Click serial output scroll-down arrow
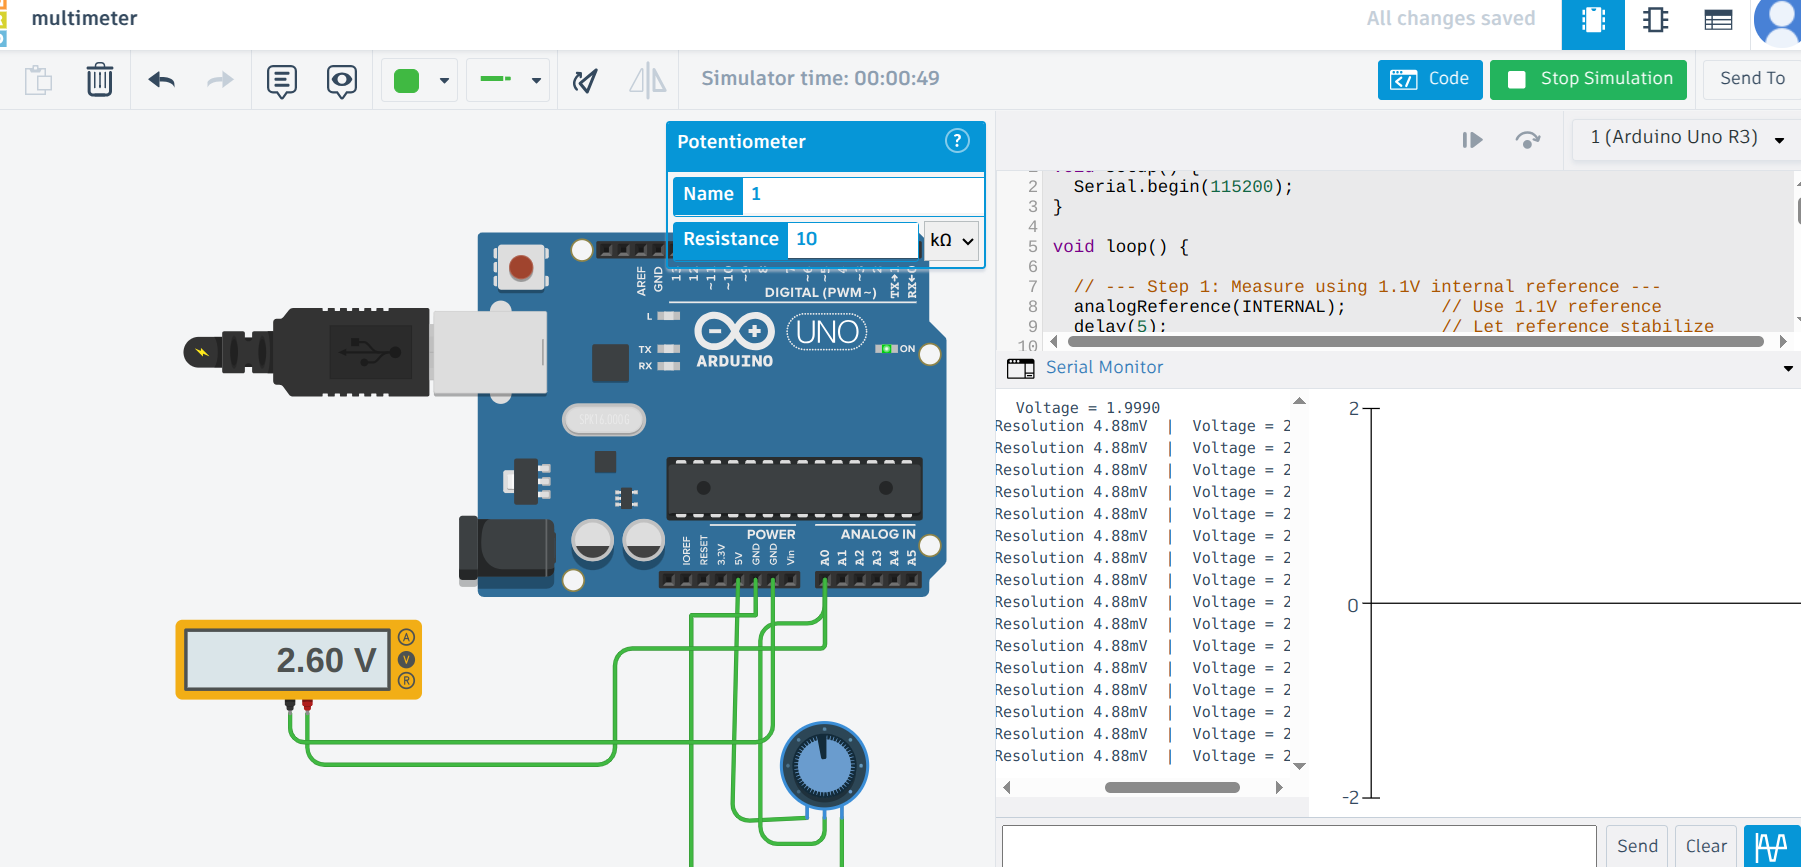The width and height of the screenshot is (1801, 867). [1299, 766]
